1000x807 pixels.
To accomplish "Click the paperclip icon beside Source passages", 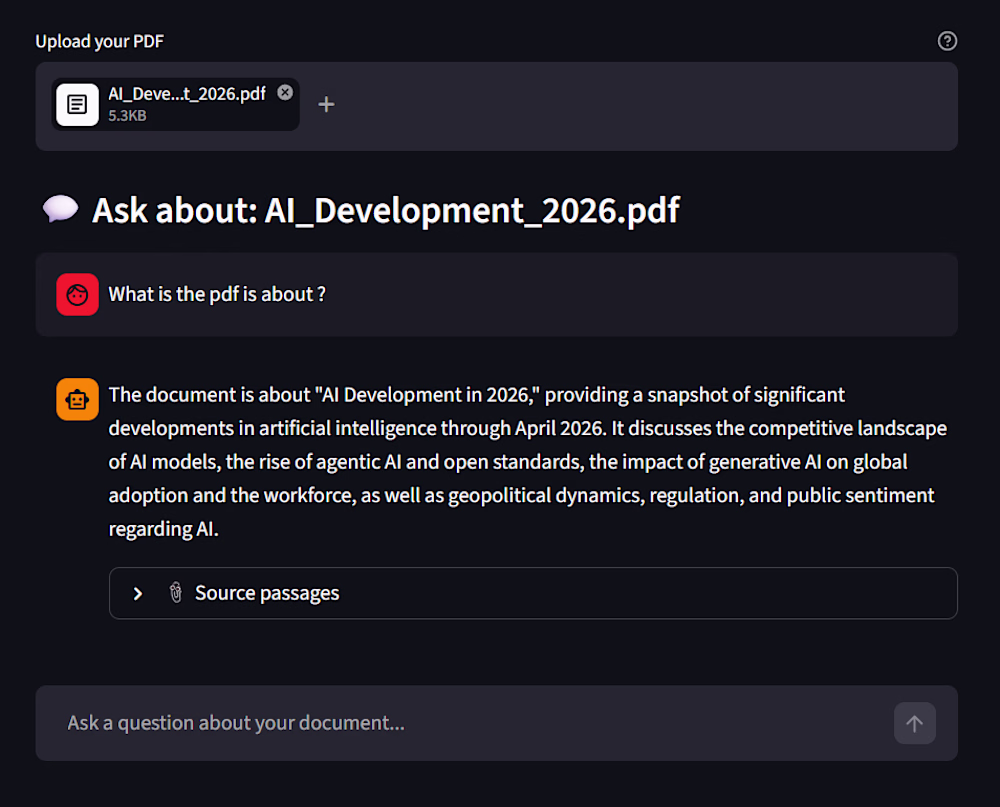I will [175, 593].
